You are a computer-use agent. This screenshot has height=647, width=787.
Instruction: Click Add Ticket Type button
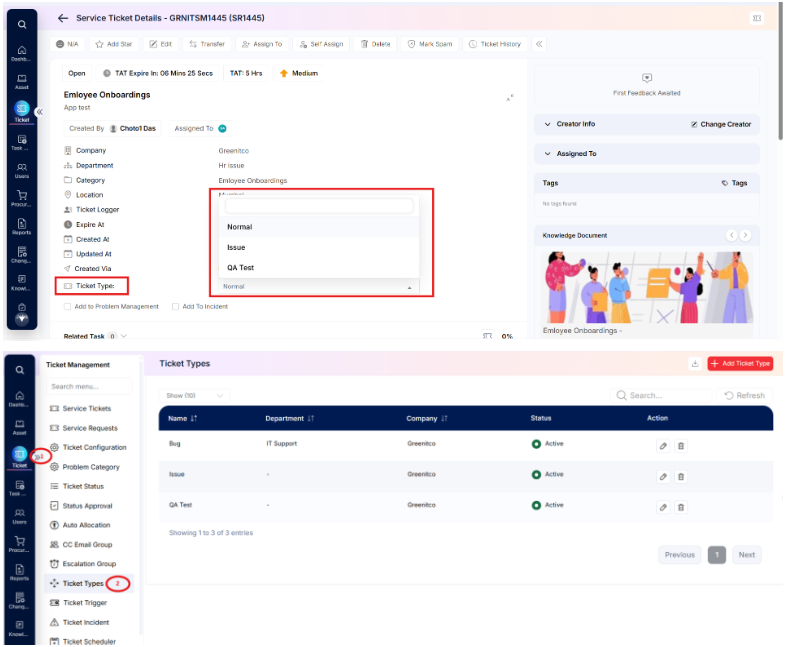point(740,363)
